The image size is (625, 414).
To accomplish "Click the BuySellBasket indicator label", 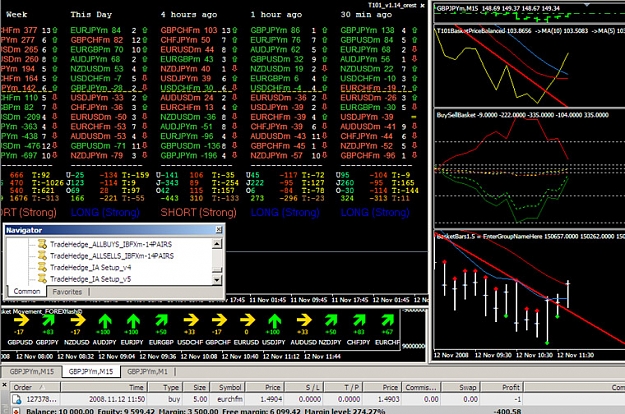I will [x=455, y=115].
